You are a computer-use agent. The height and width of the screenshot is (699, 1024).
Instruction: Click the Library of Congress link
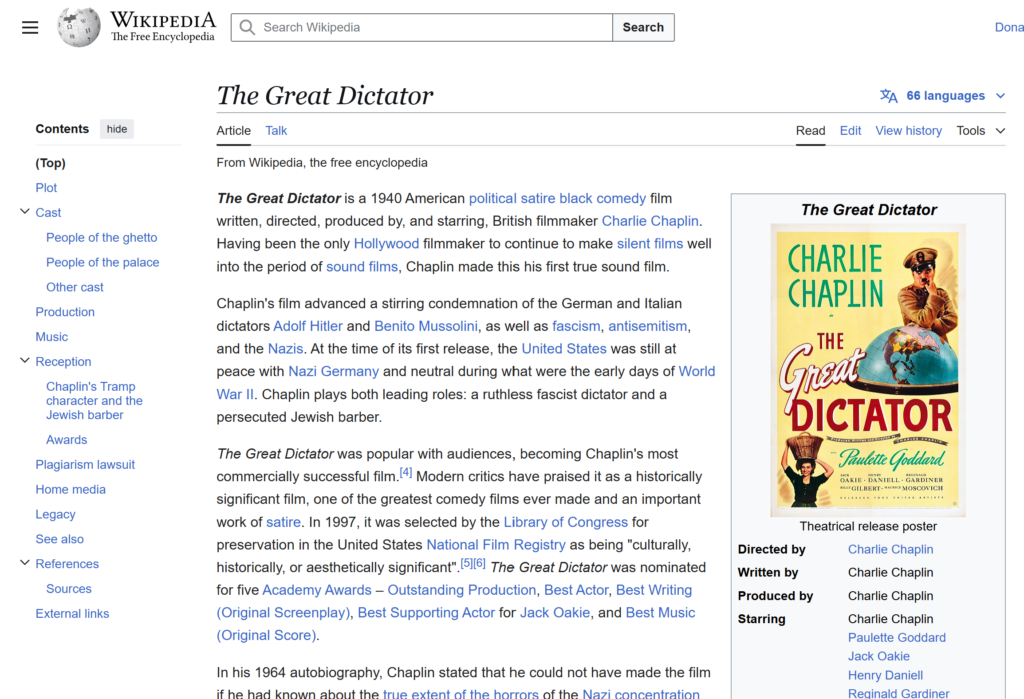tap(565, 522)
